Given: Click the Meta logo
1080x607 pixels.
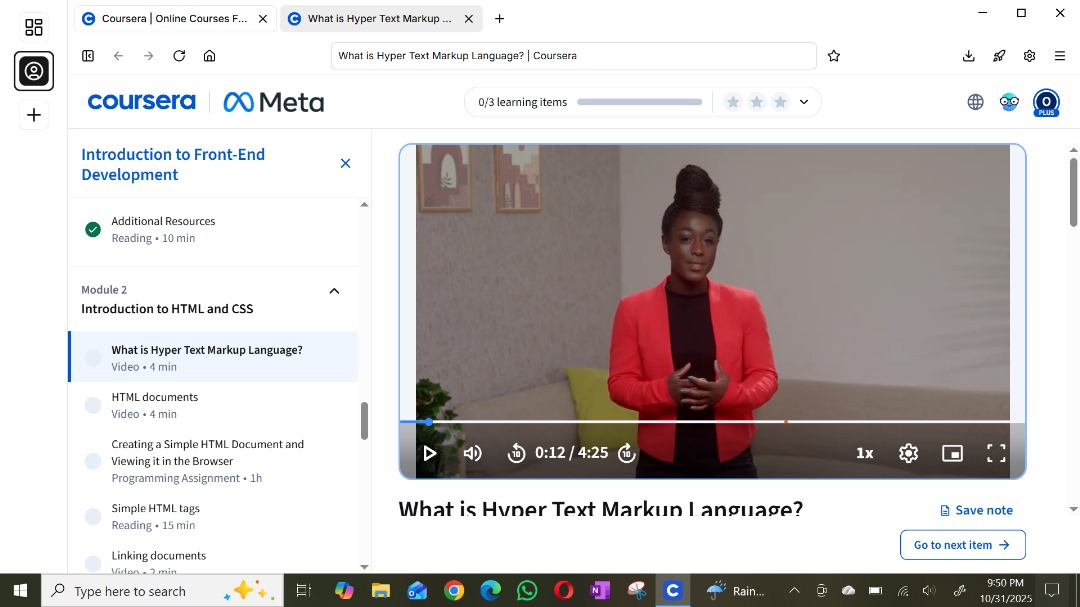Looking at the screenshot, I should (274, 102).
